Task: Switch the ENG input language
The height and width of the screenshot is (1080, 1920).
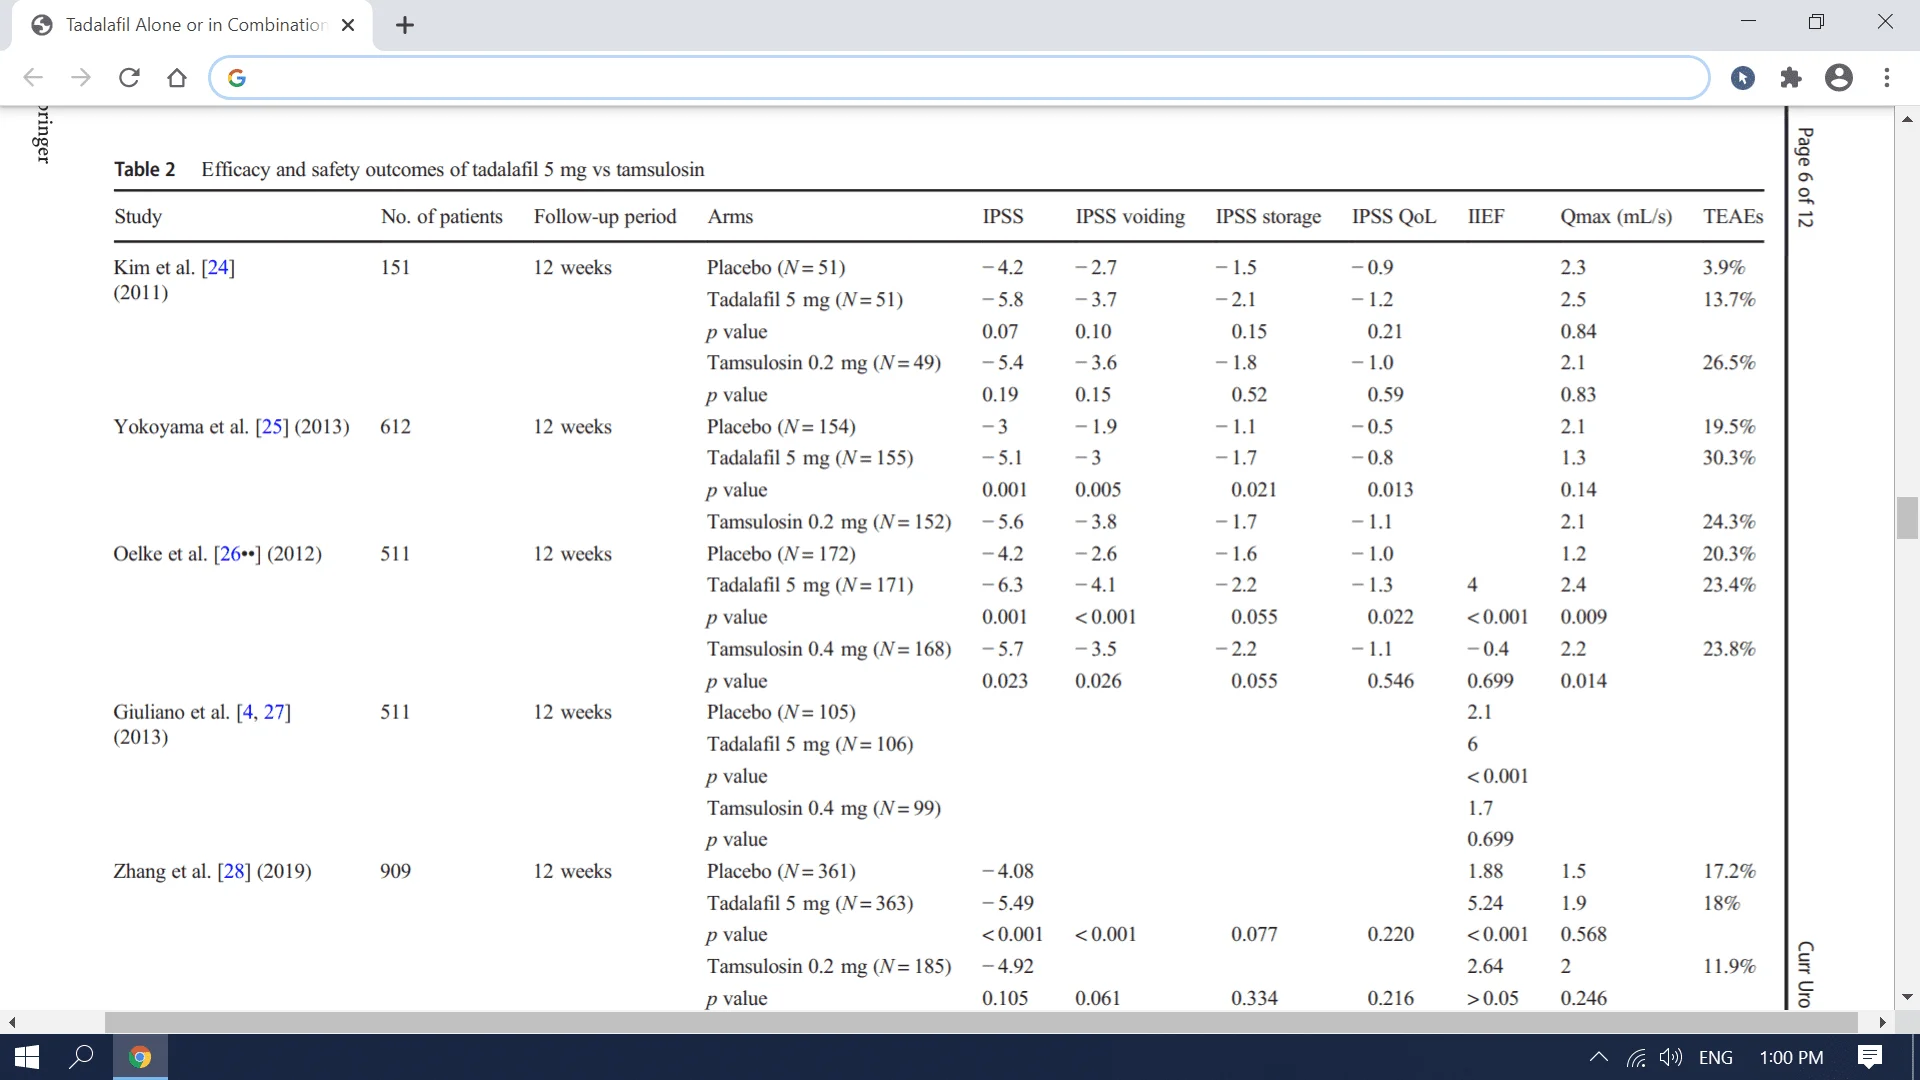Action: coord(1716,1057)
